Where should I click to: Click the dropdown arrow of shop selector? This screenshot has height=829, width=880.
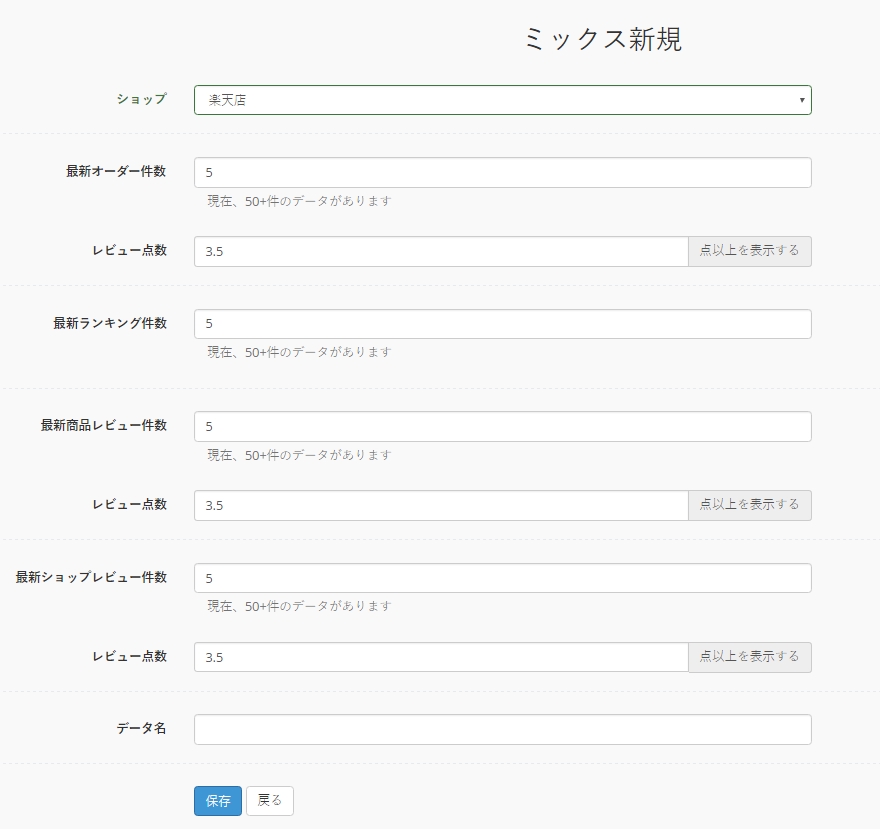[802, 100]
